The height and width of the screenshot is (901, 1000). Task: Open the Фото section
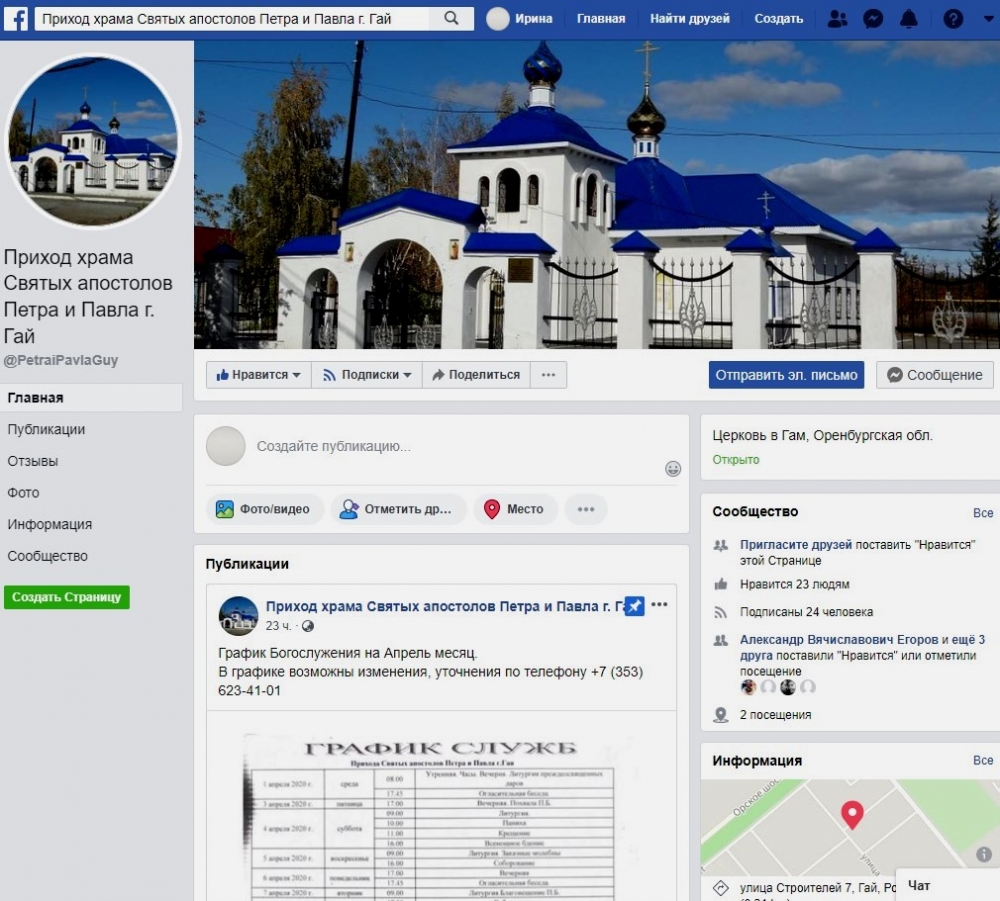pyautogui.click(x=23, y=493)
